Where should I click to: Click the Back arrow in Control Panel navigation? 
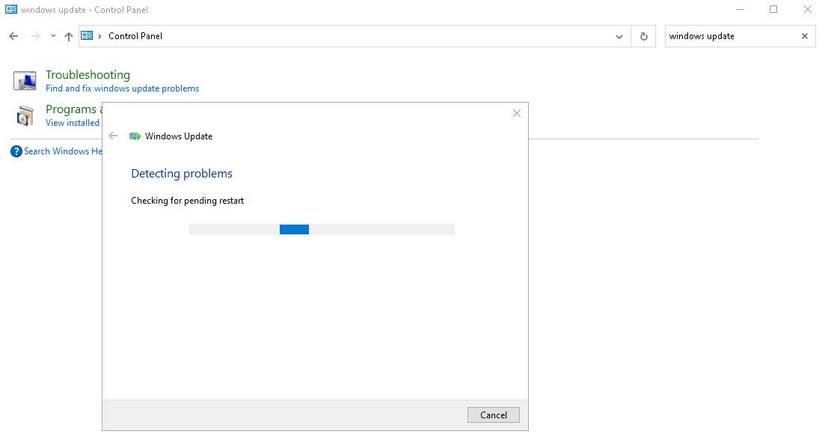[x=13, y=36]
